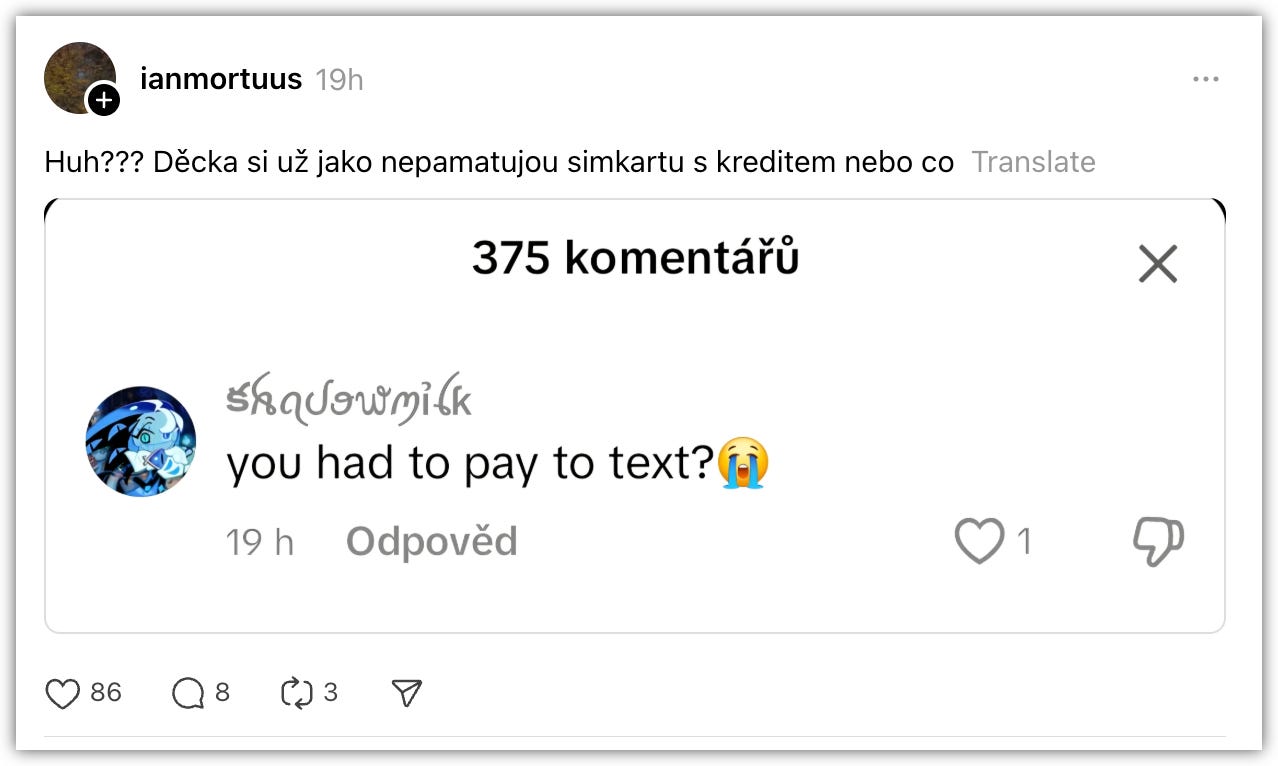The width and height of the screenshot is (1278, 766).
Task: Click the stylized shadowmilk commenter username
Action: (349, 400)
